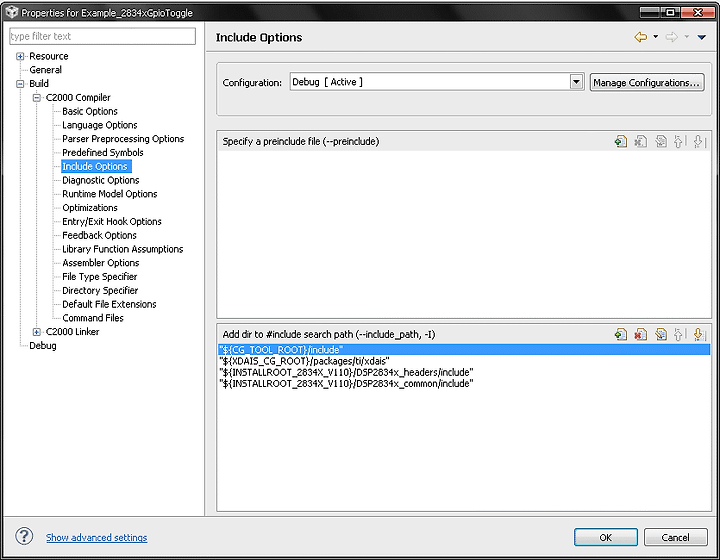Open the forward-history dropdown arrow
Screen dimensions: 720x560
pos(687,37)
